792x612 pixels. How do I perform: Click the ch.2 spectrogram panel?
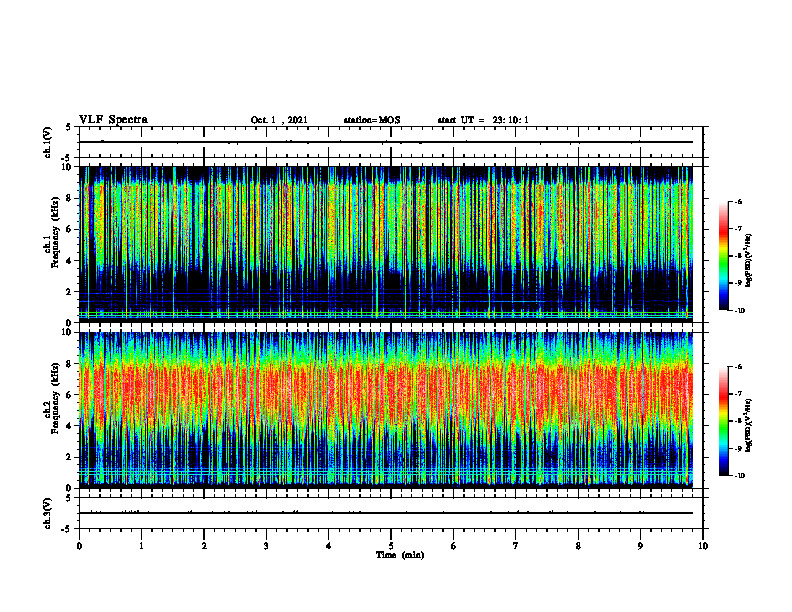(x=386, y=409)
